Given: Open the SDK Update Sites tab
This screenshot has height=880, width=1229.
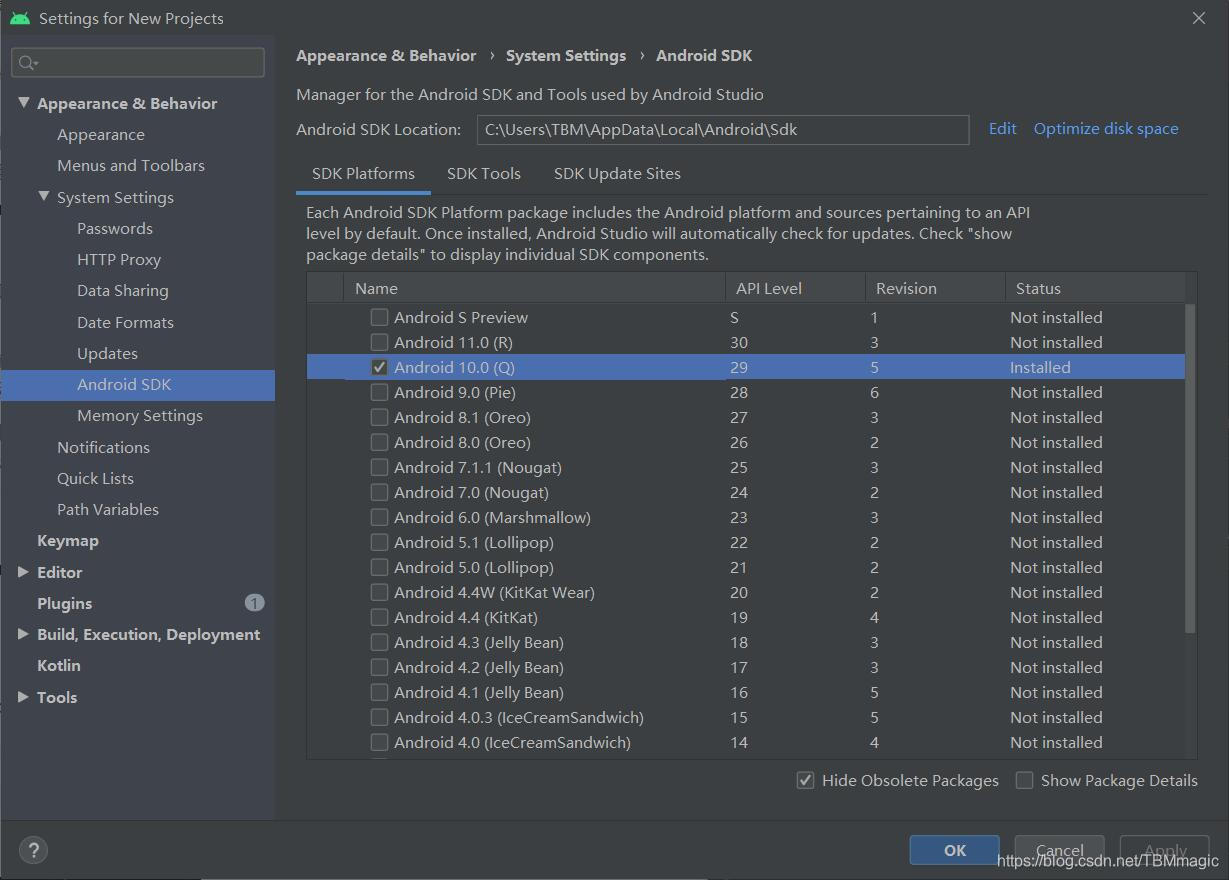Looking at the screenshot, I should (617, 174).
